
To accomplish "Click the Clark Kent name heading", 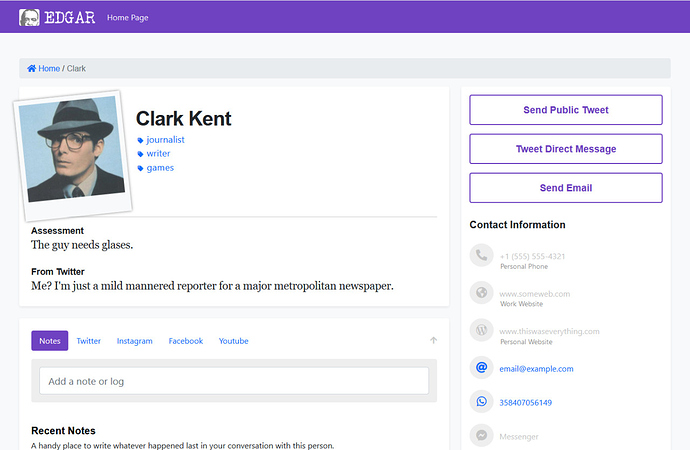I will pyautogui.click(x=184, y=119).
